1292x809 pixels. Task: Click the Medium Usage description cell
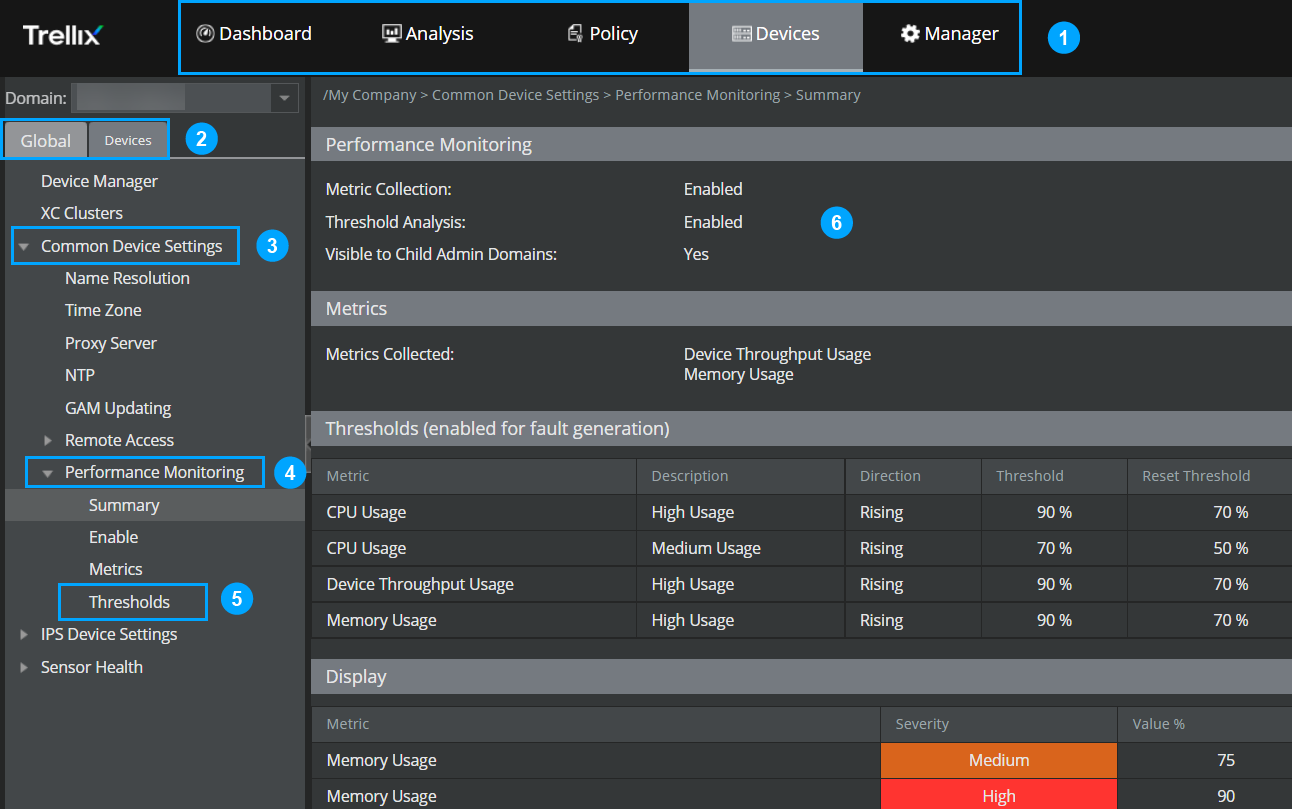coord(740,549)
